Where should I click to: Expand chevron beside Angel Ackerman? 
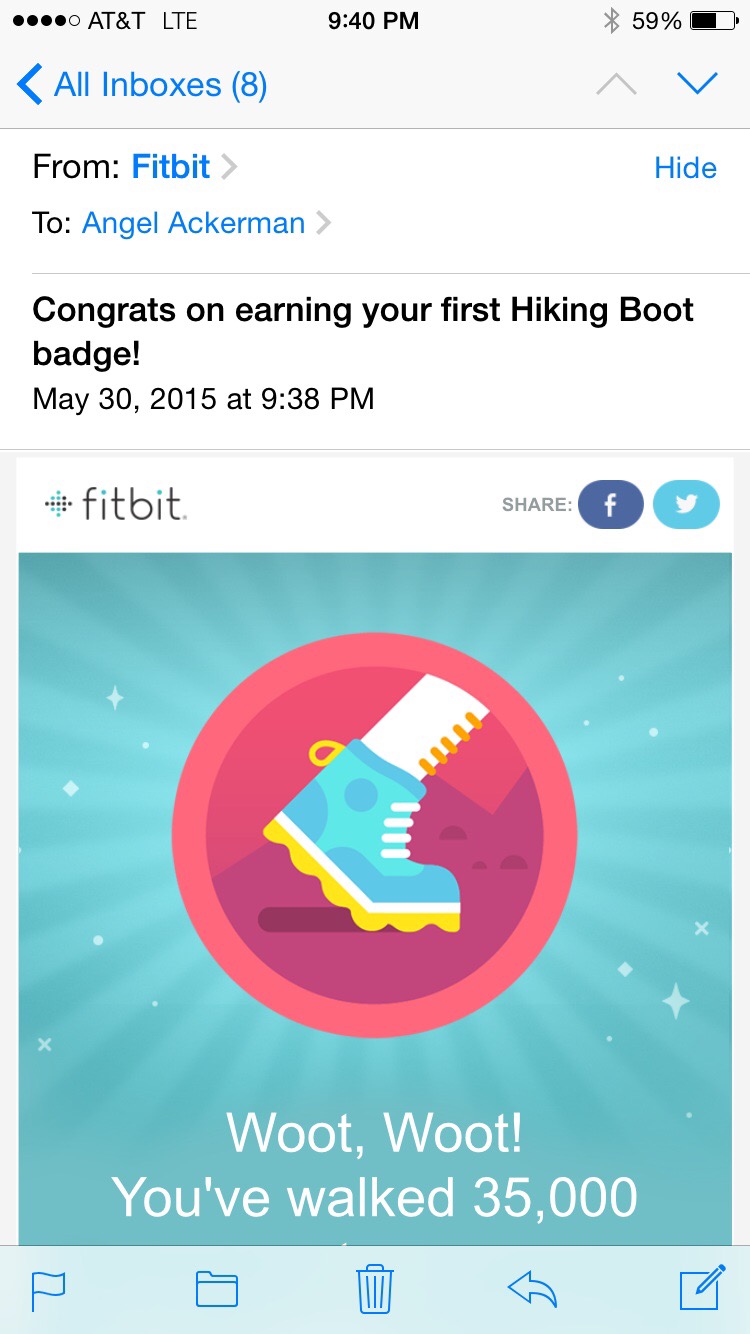click(x=323, y=223)
